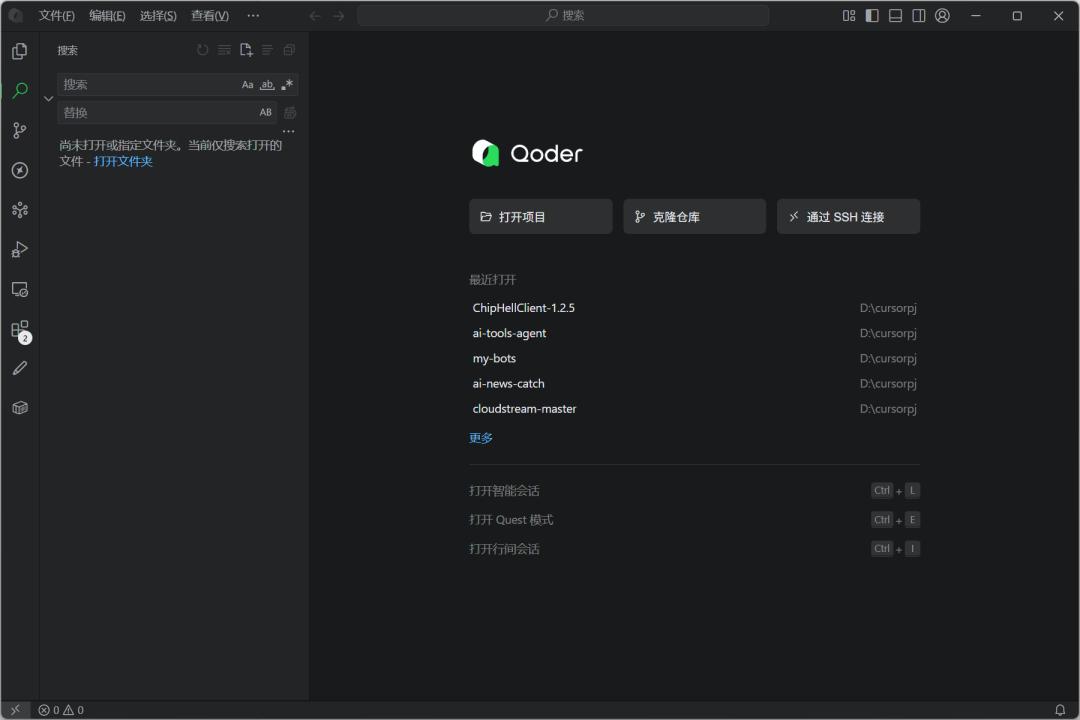Open the 文件(F) menu

point(56,16)
